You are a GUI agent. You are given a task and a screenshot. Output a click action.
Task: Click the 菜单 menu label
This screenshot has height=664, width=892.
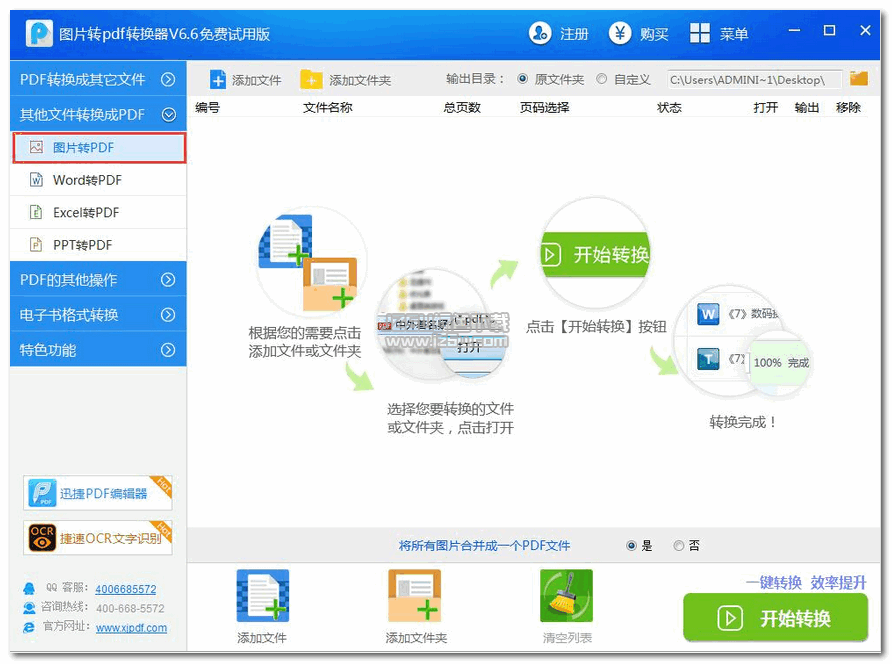734,34
